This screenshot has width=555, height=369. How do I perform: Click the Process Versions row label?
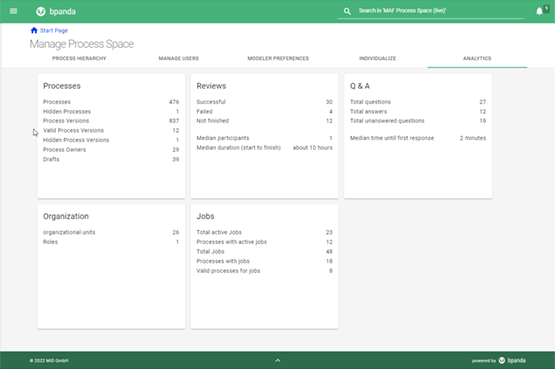66,121
